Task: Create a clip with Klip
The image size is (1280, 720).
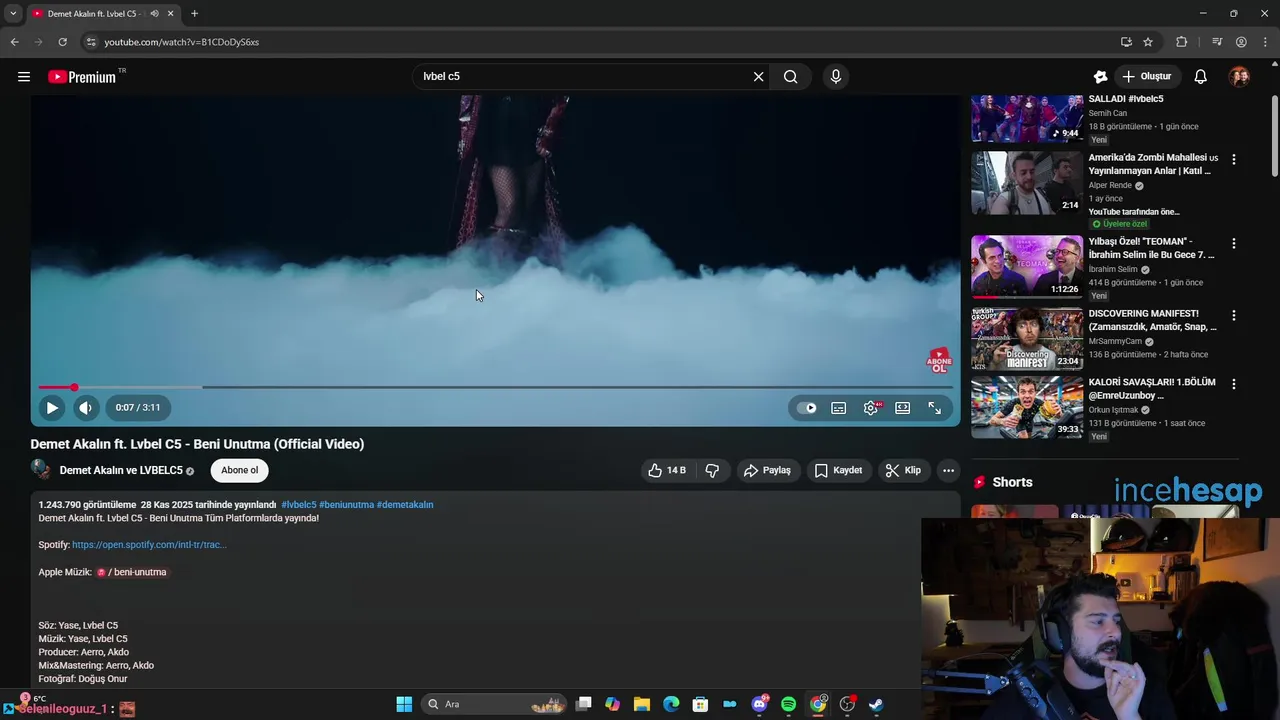Action: (x=903, y=470)
